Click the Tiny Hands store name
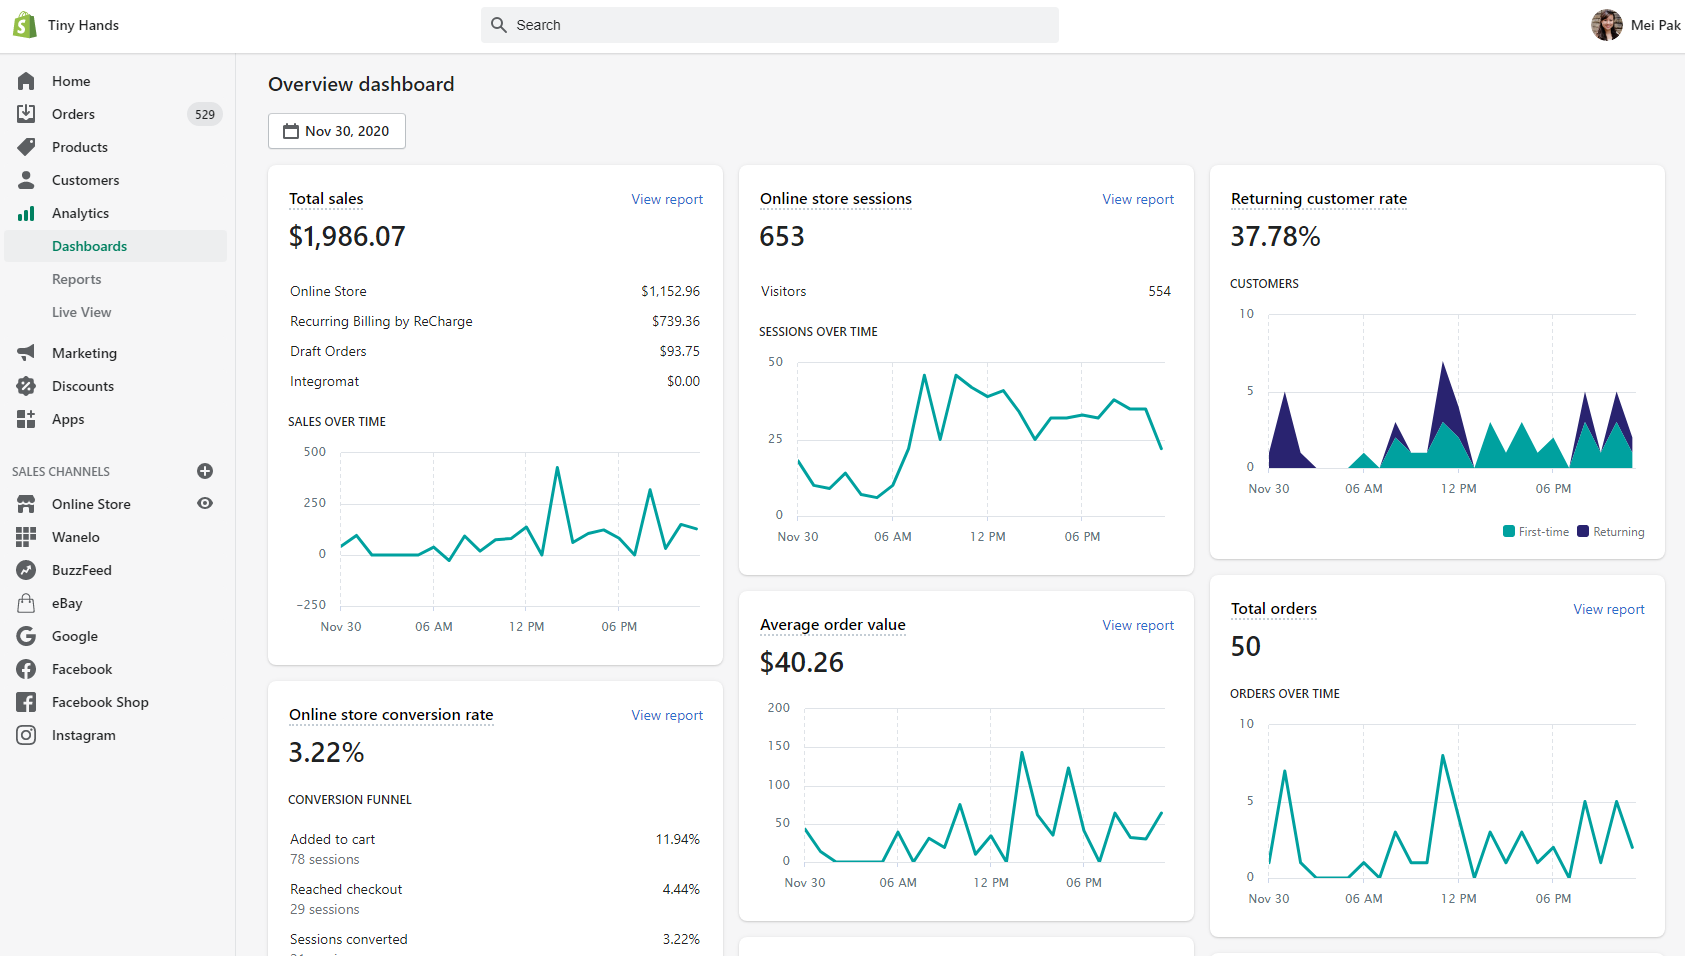 coord(83,25)
